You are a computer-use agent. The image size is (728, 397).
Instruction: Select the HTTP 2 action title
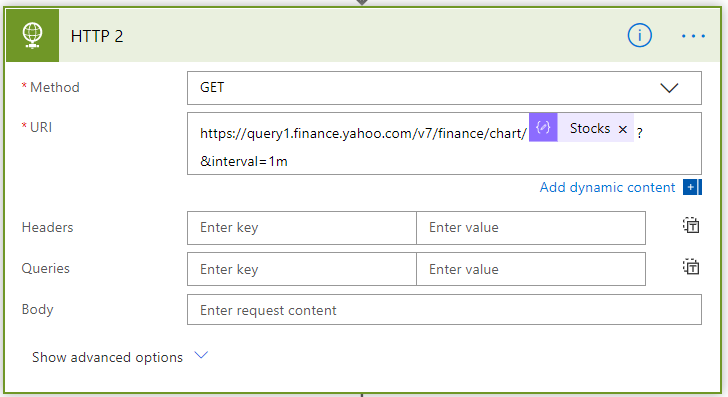(97, 36)
